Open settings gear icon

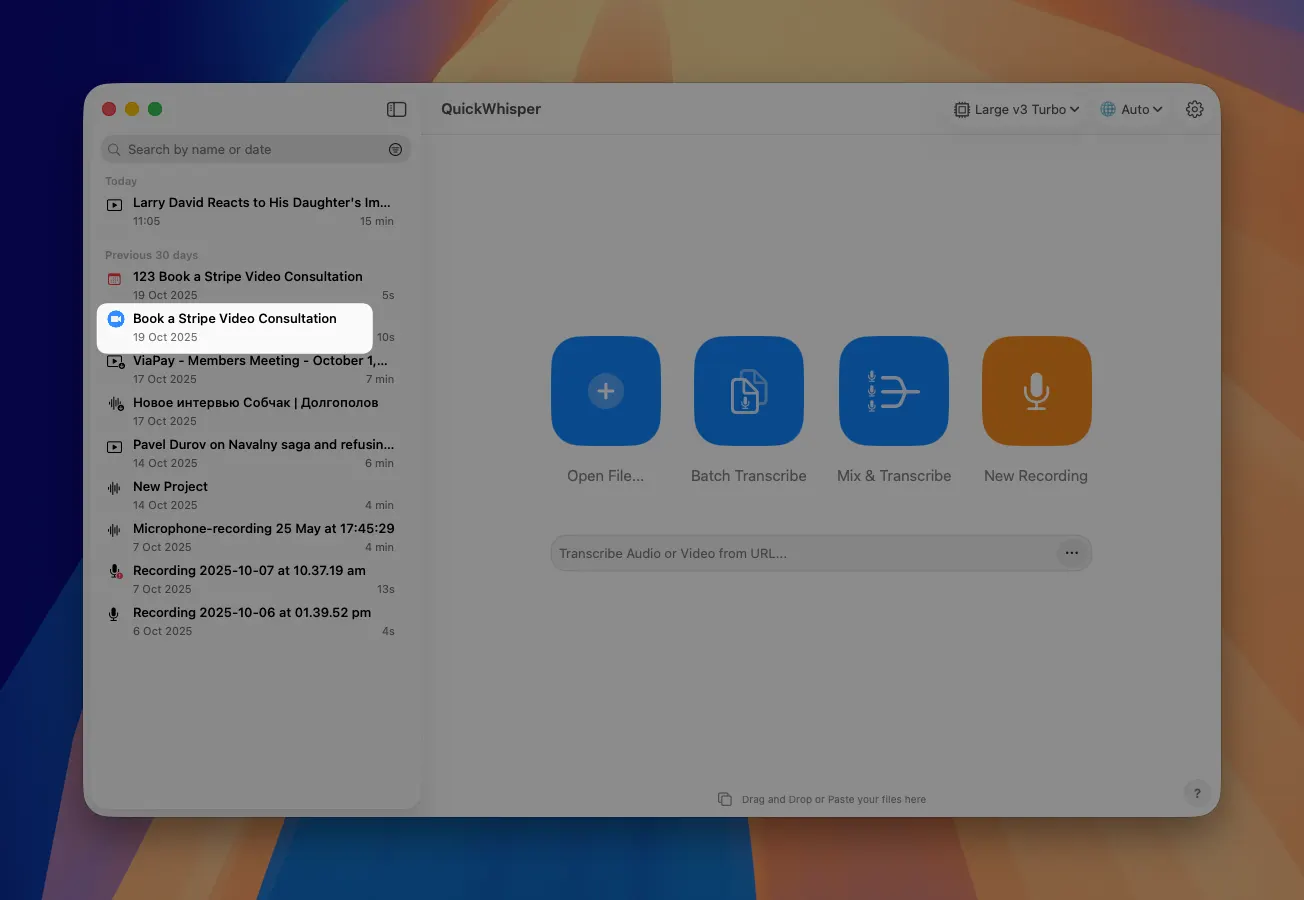[x=1194, y=109]
